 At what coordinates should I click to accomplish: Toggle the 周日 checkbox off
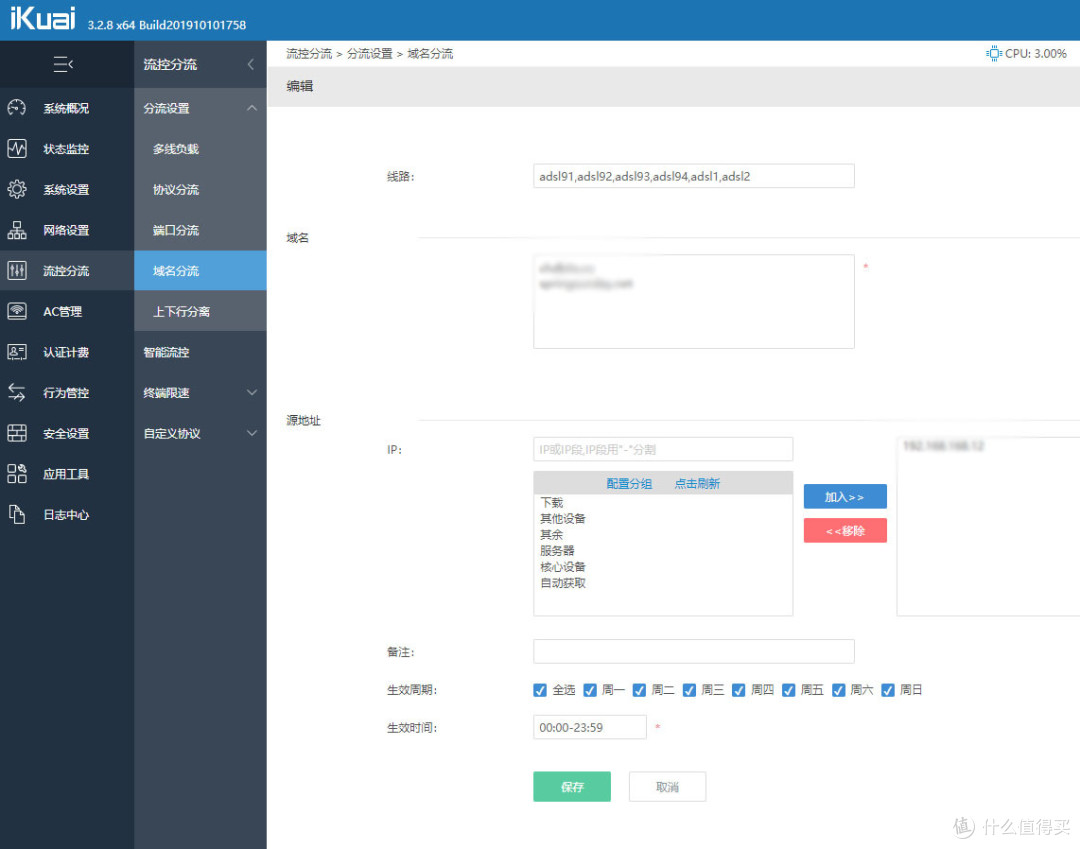pos(887,690)
